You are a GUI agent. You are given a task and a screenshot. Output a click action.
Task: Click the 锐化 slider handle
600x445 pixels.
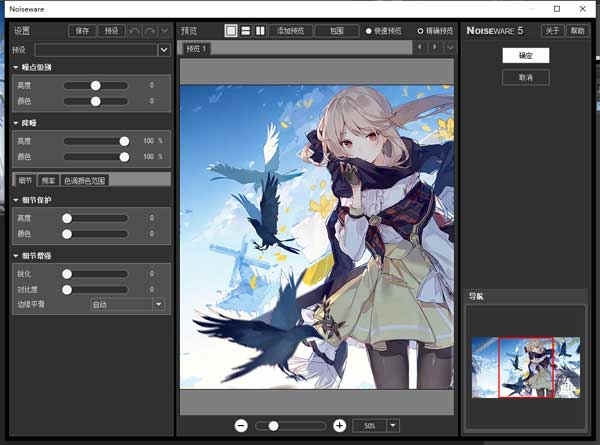(67, 273)
